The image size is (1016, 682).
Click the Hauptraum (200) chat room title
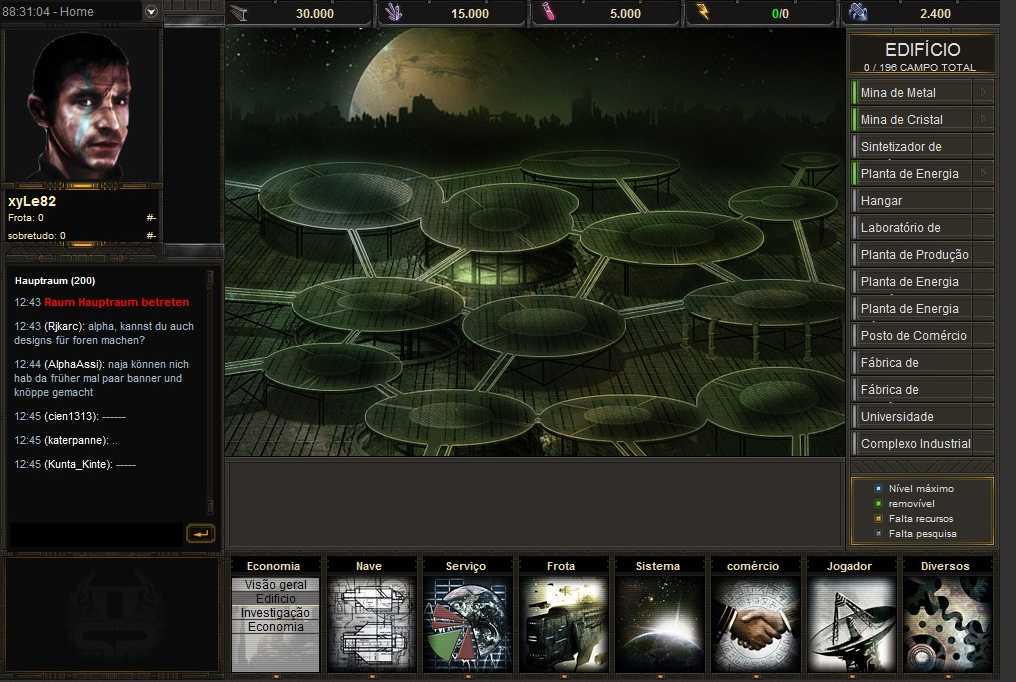click(55, 280)
